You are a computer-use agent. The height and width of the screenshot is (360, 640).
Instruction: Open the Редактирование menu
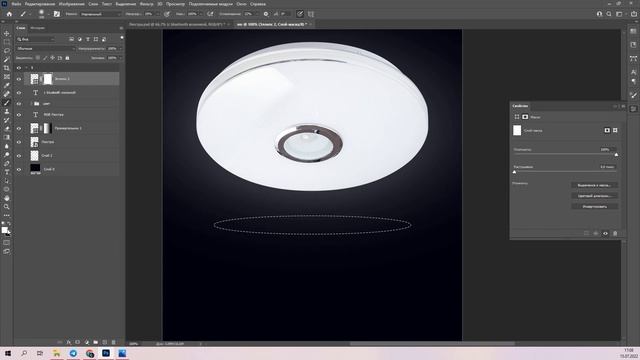pos(40,4)
